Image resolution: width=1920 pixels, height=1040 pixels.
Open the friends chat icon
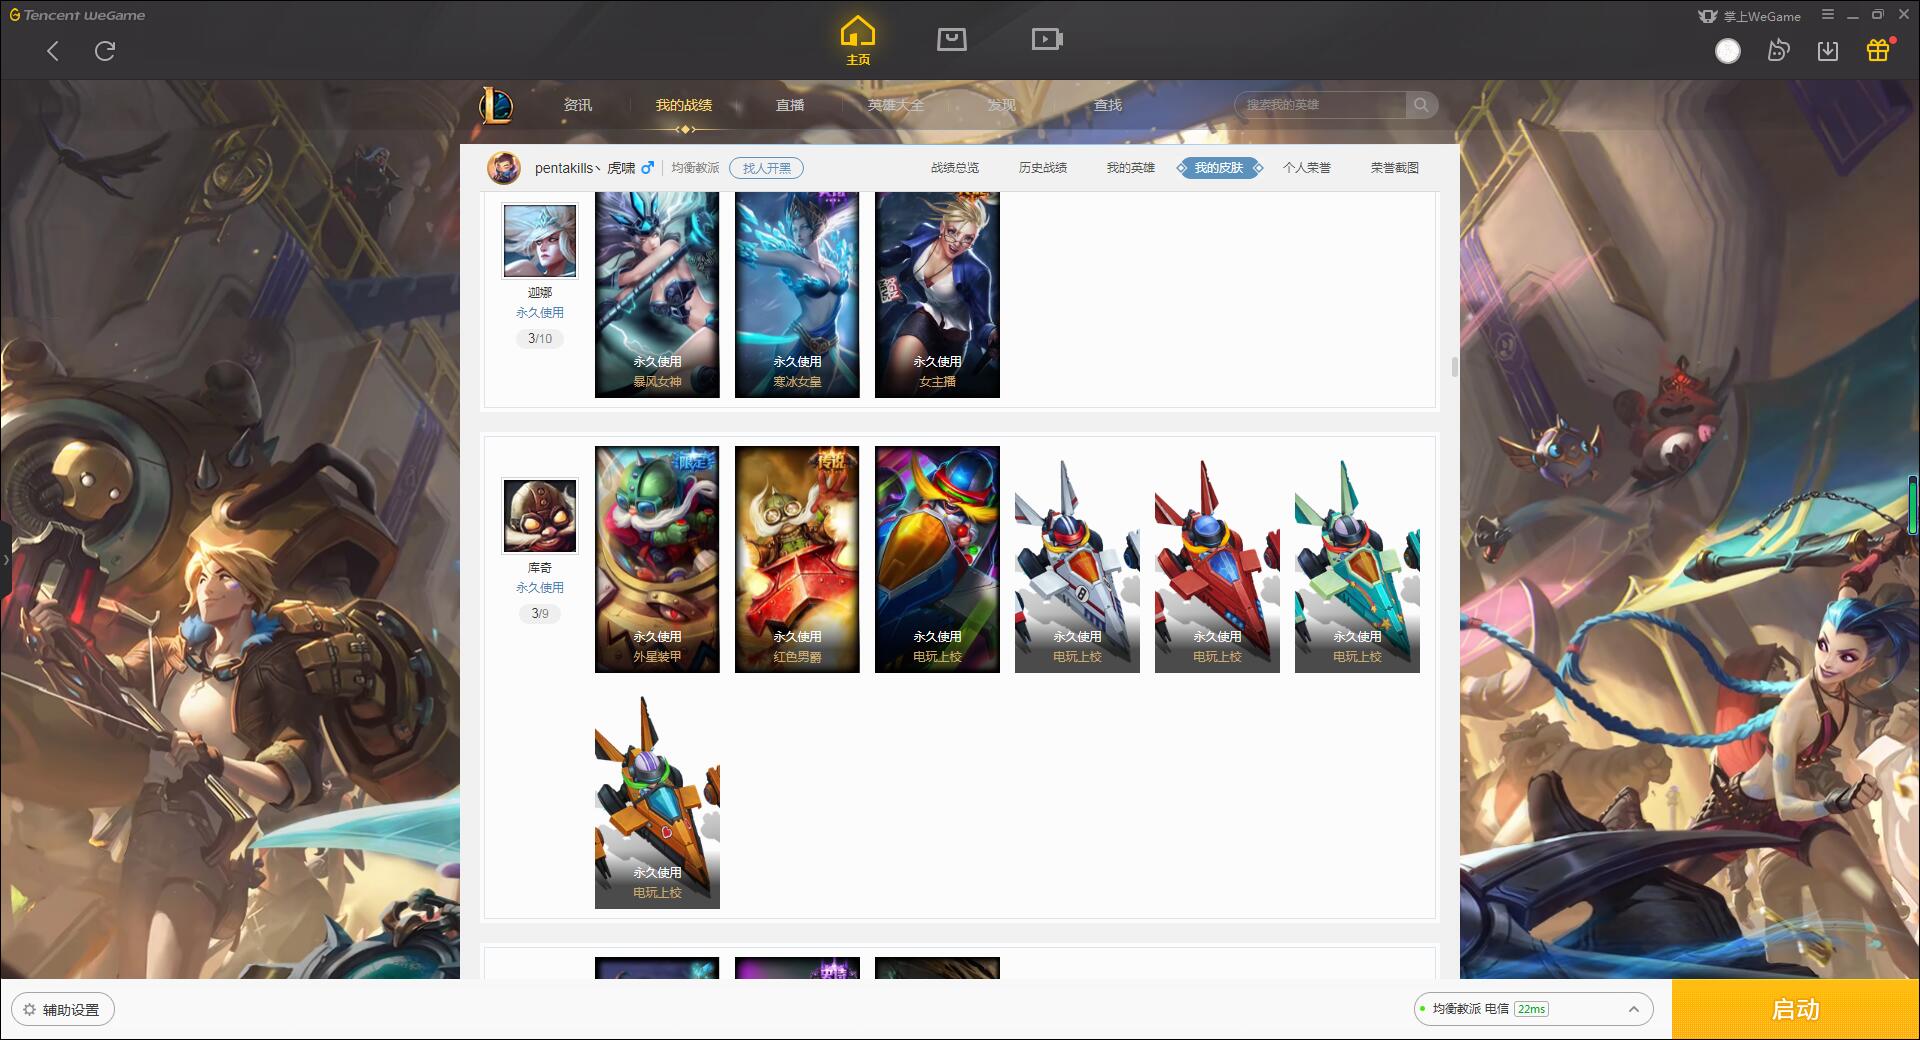1778,51
